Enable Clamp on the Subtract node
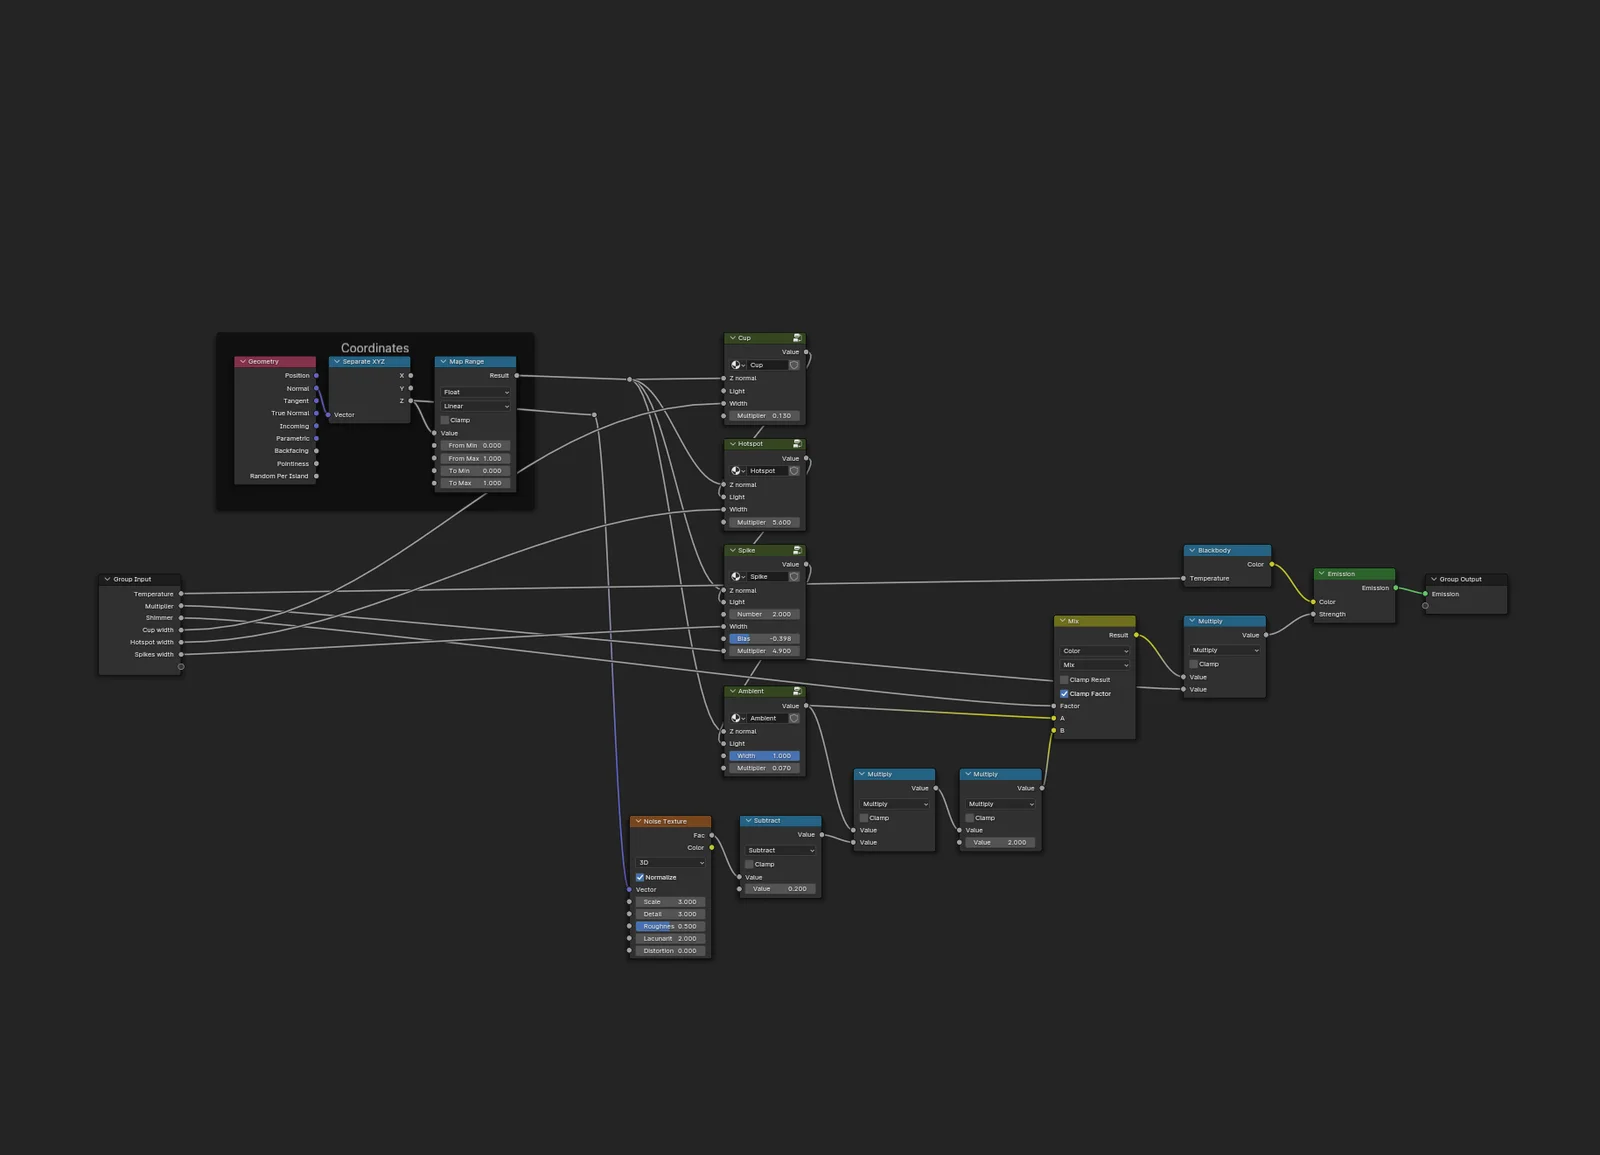Viewport: 1600px width, 1155px height. click(x=750, y=864)
